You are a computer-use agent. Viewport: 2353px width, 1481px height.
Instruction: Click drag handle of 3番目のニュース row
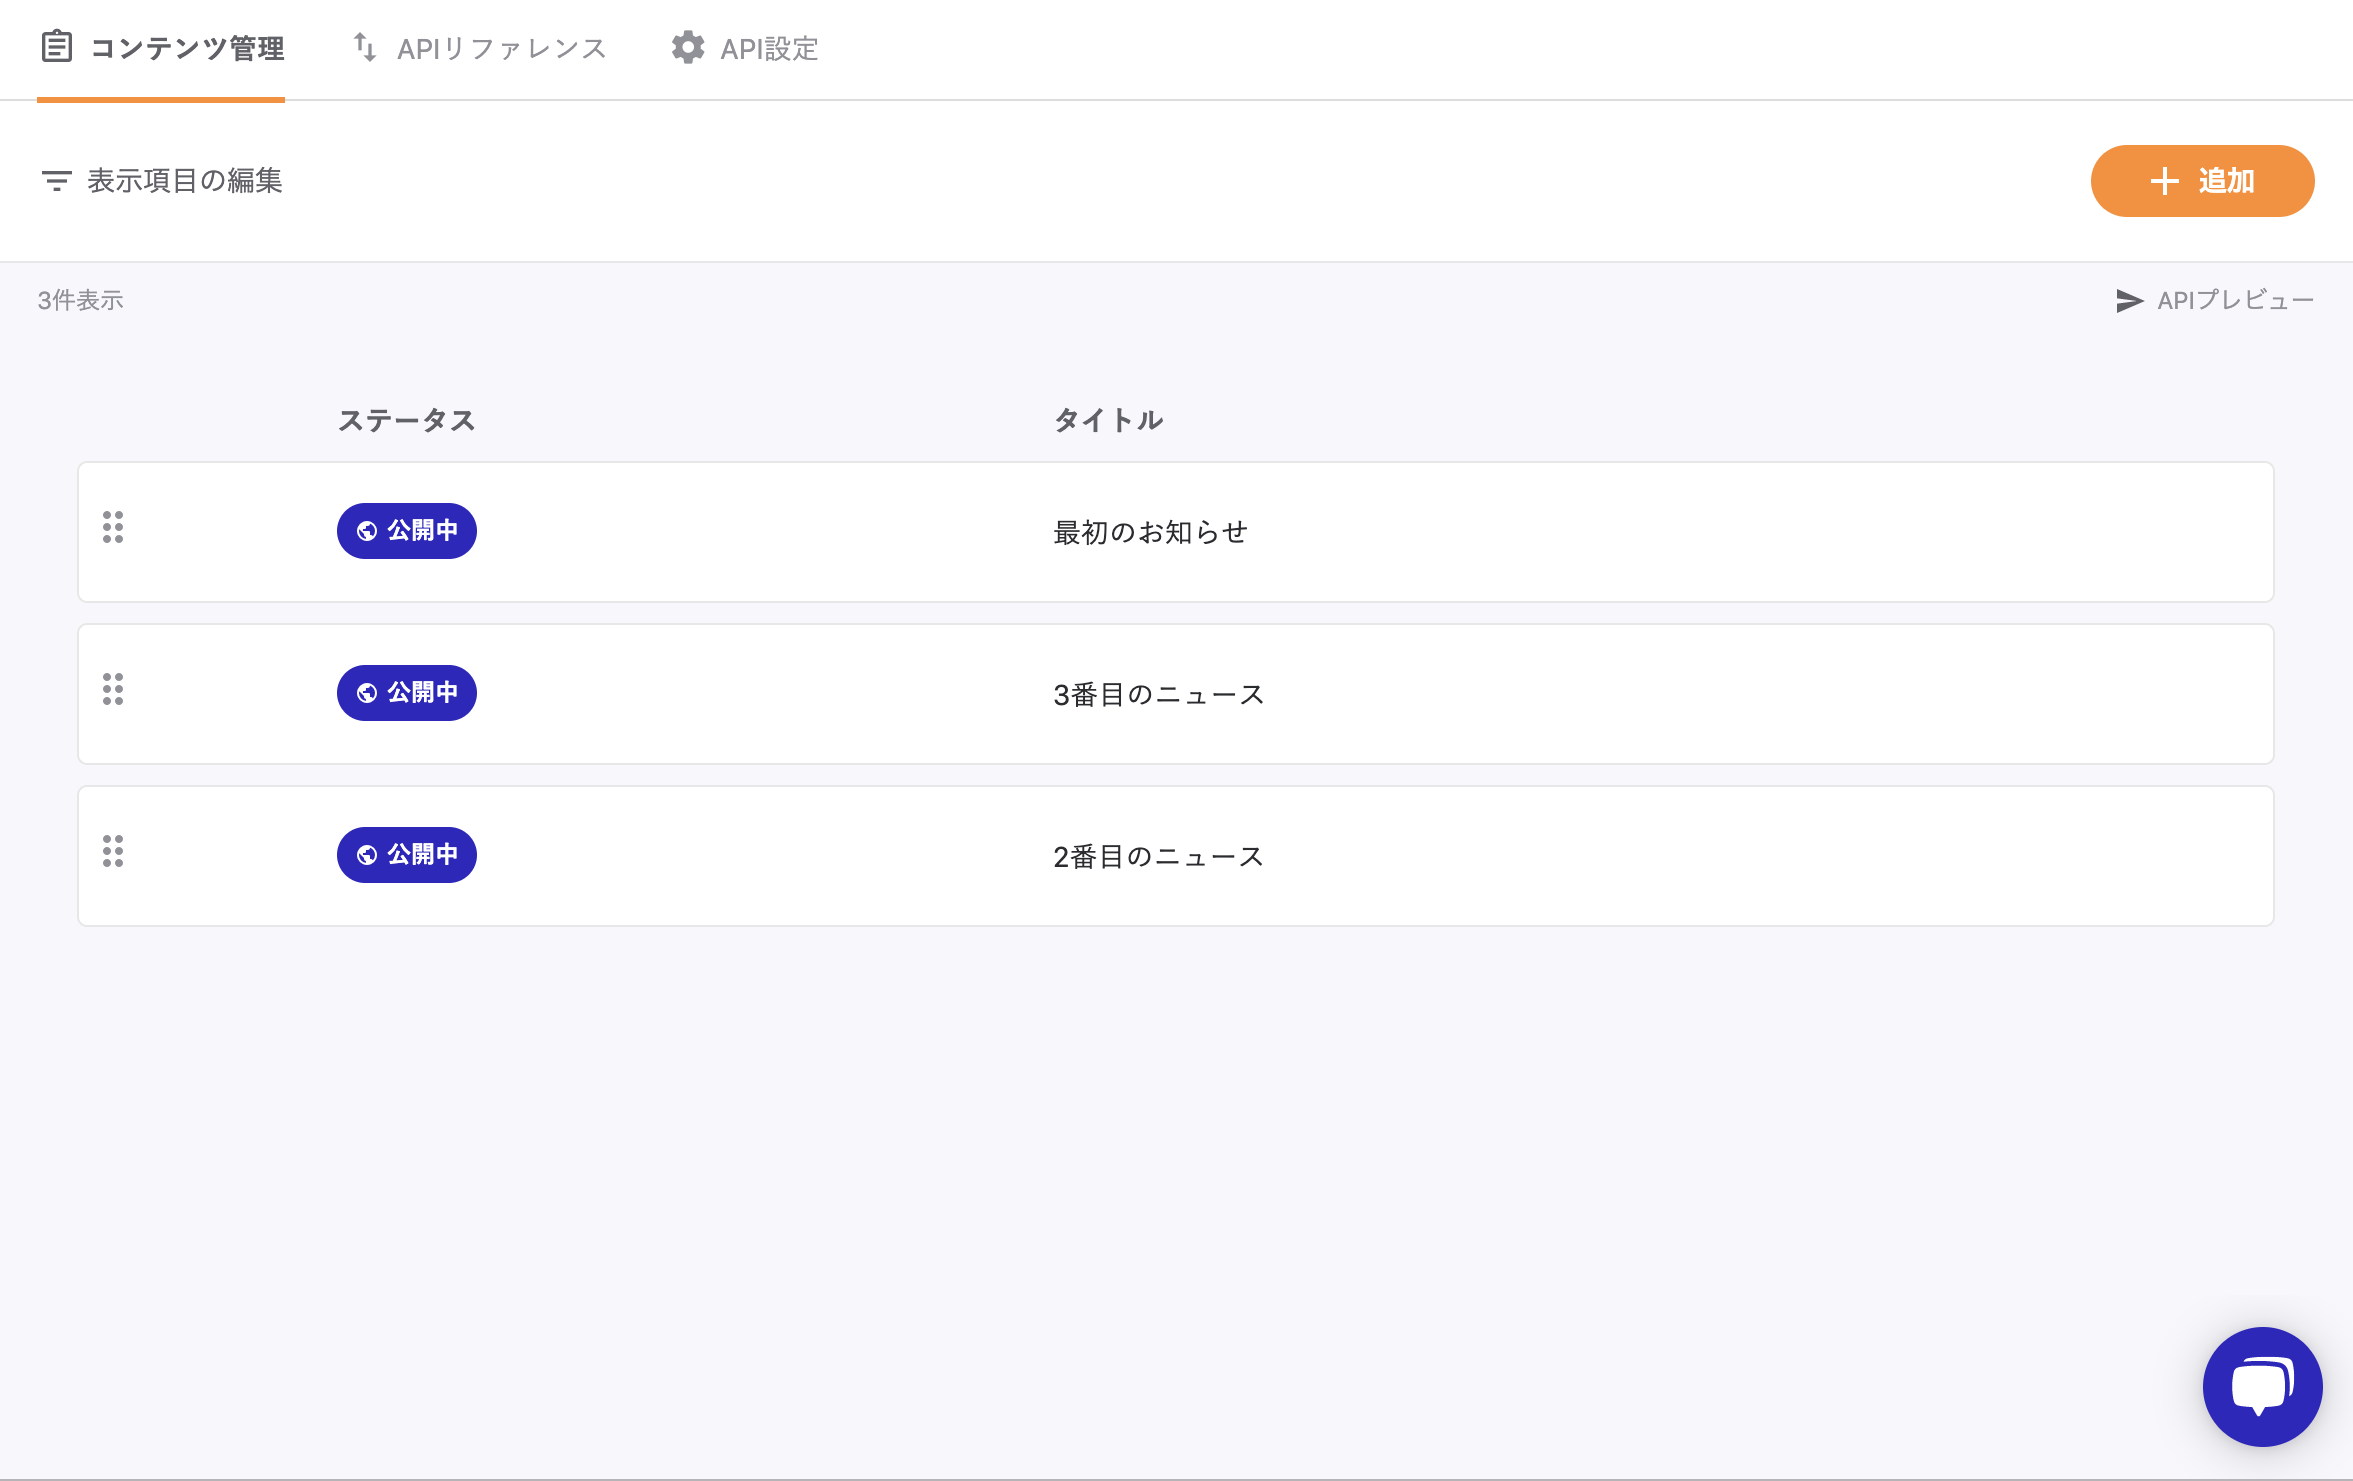tap(113, 689)
